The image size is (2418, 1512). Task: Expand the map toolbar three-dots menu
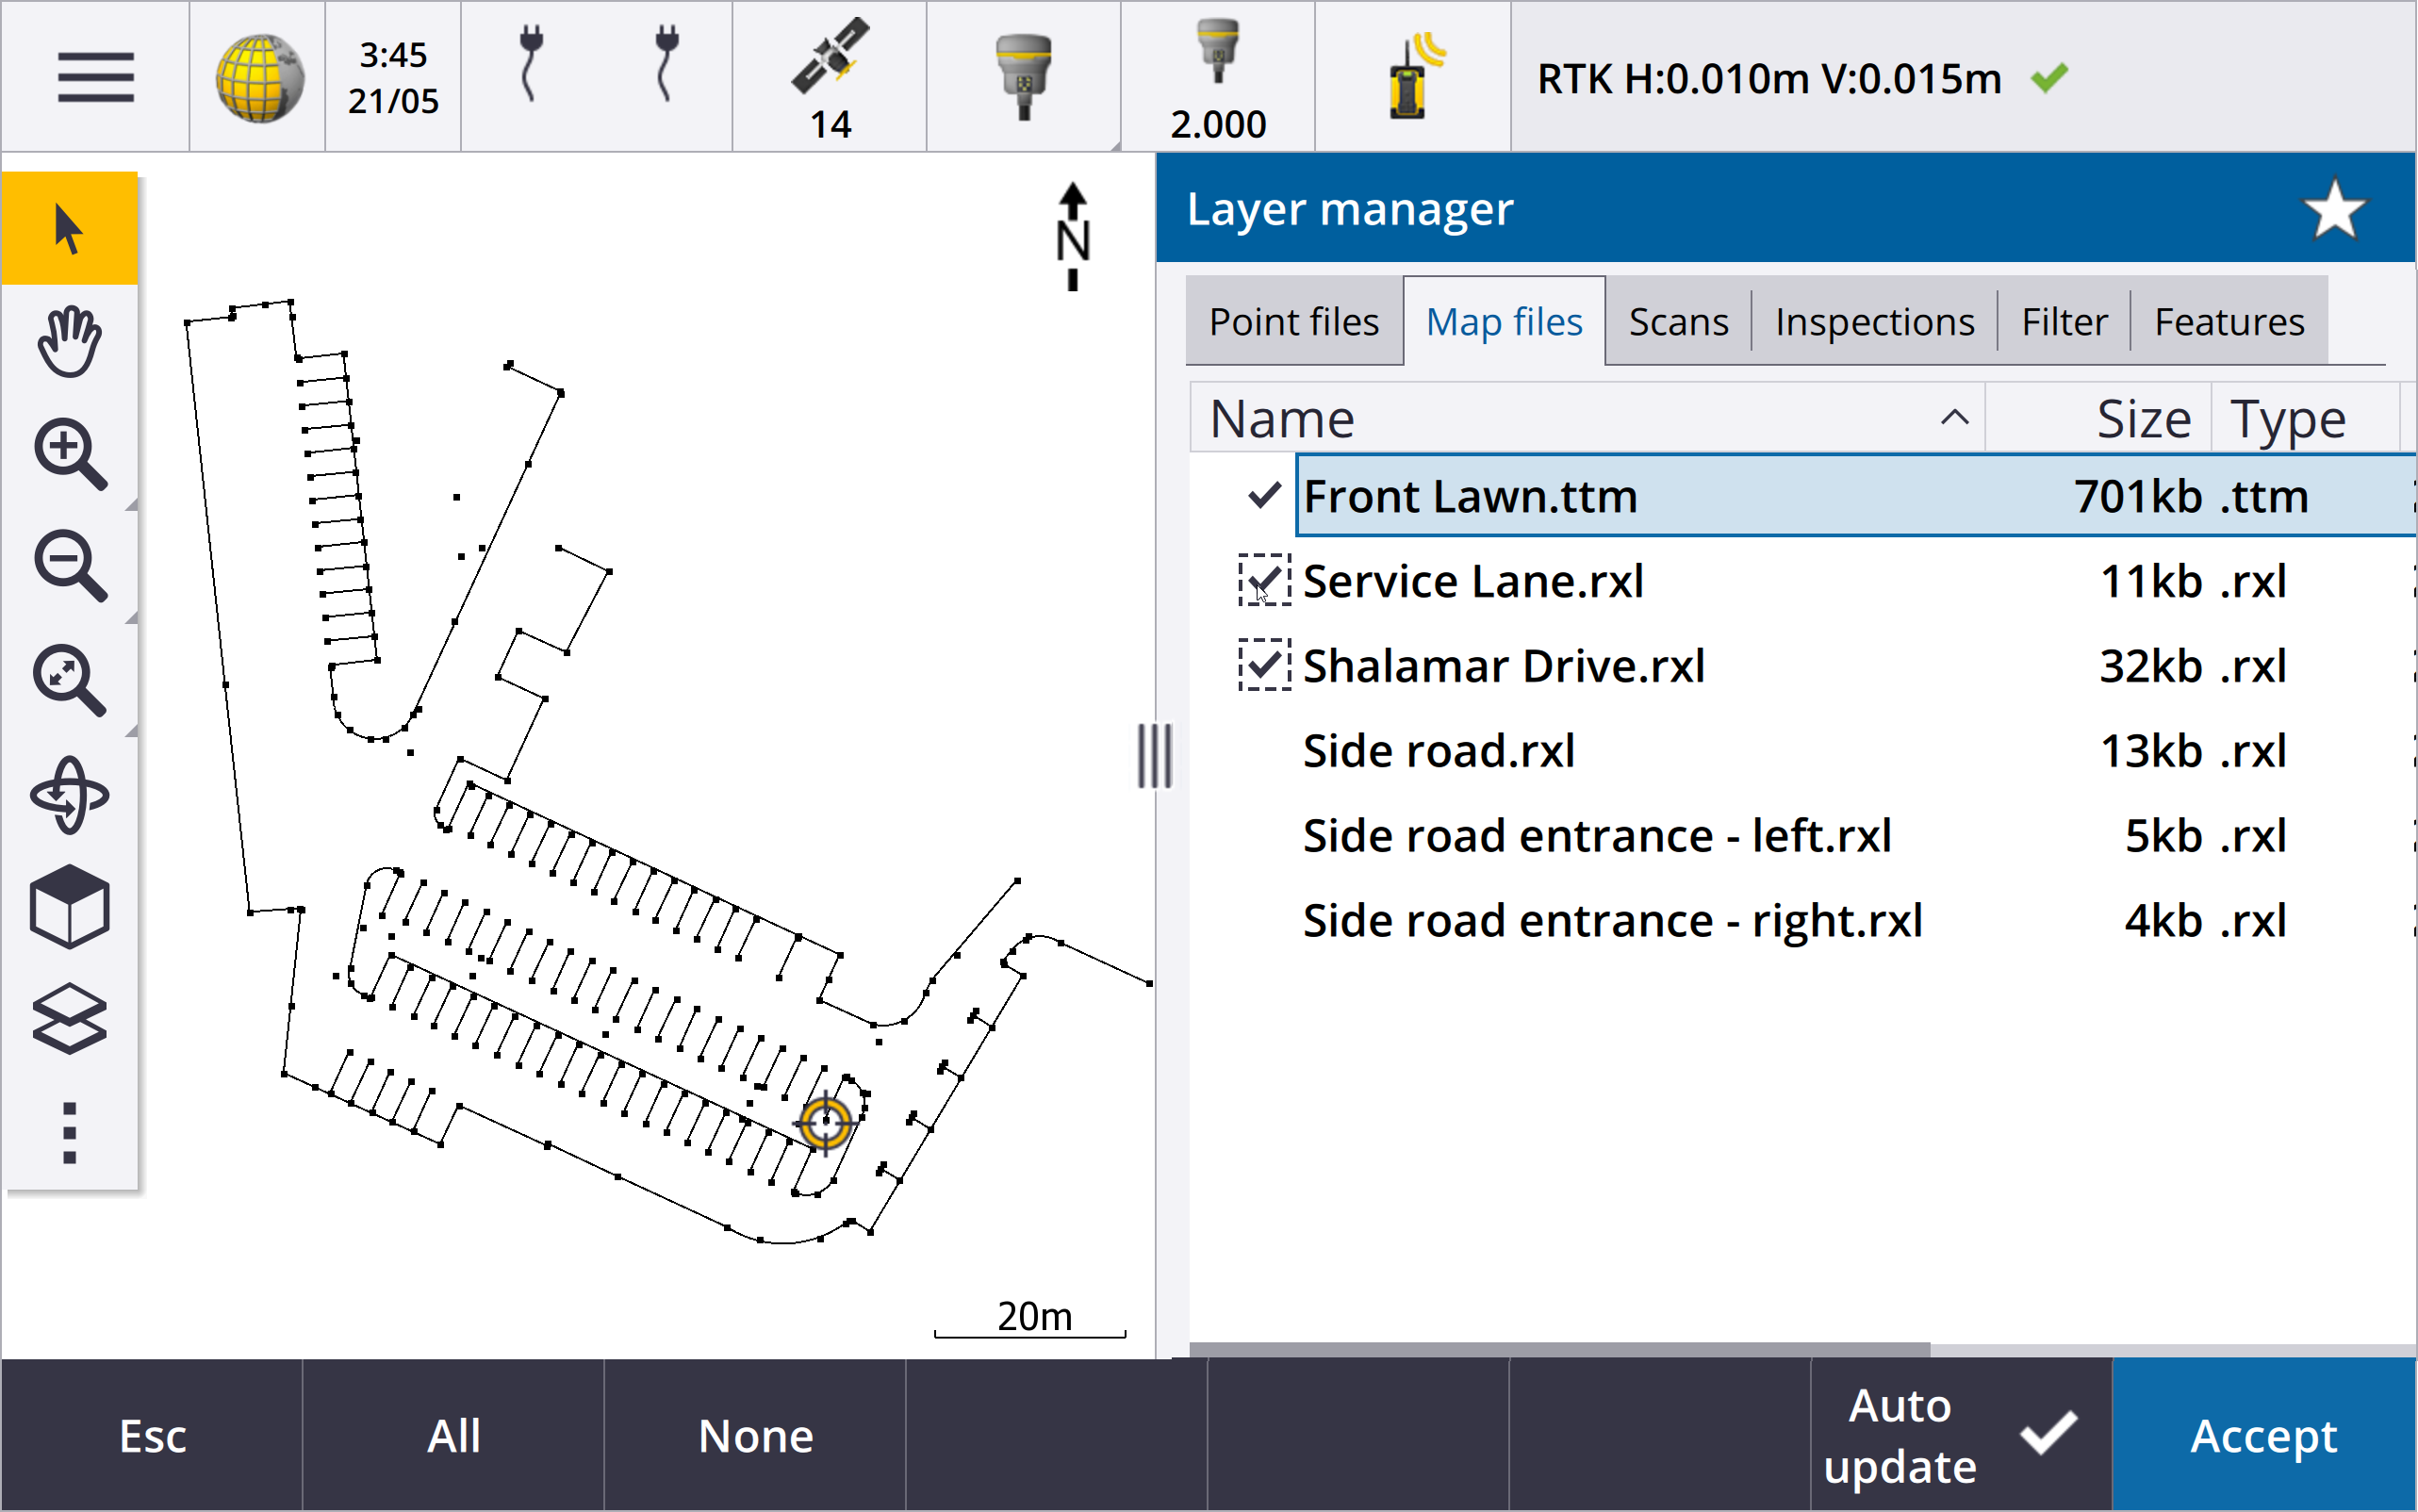(69, 1133)
